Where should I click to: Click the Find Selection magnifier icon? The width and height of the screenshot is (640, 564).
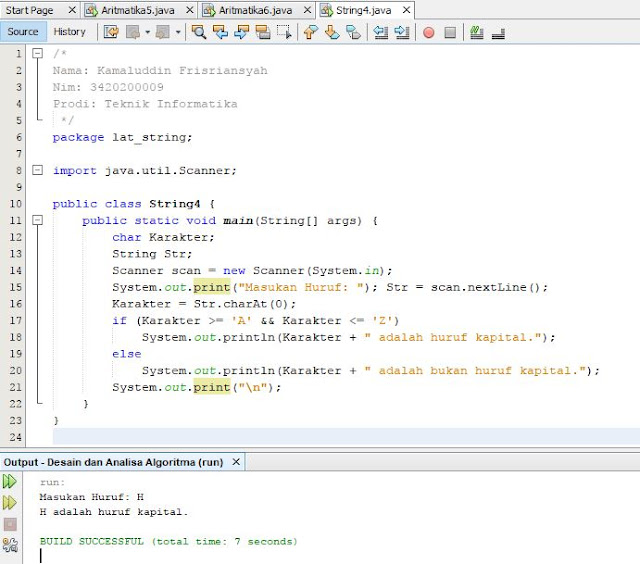pos(199,32)
